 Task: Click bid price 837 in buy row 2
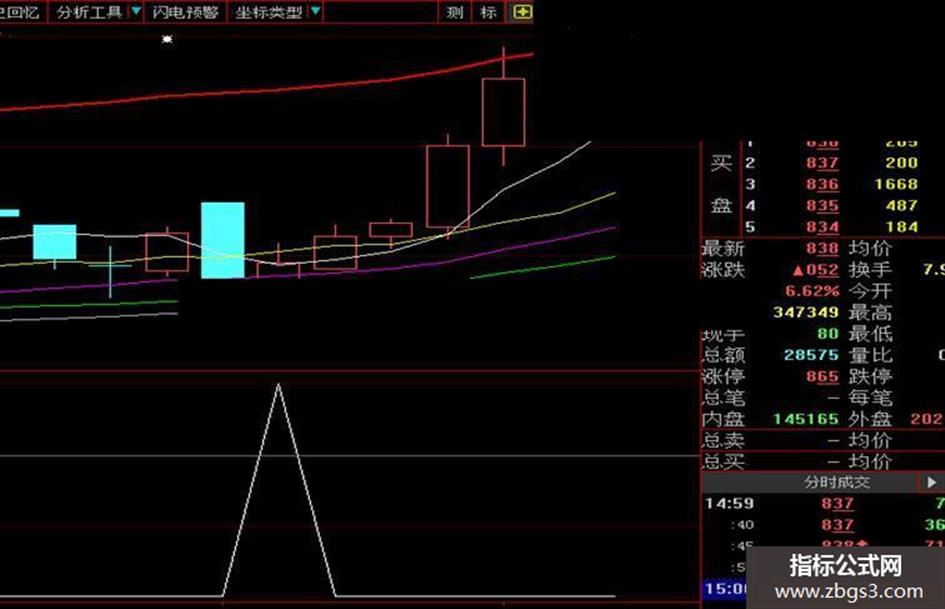(822, 163)
